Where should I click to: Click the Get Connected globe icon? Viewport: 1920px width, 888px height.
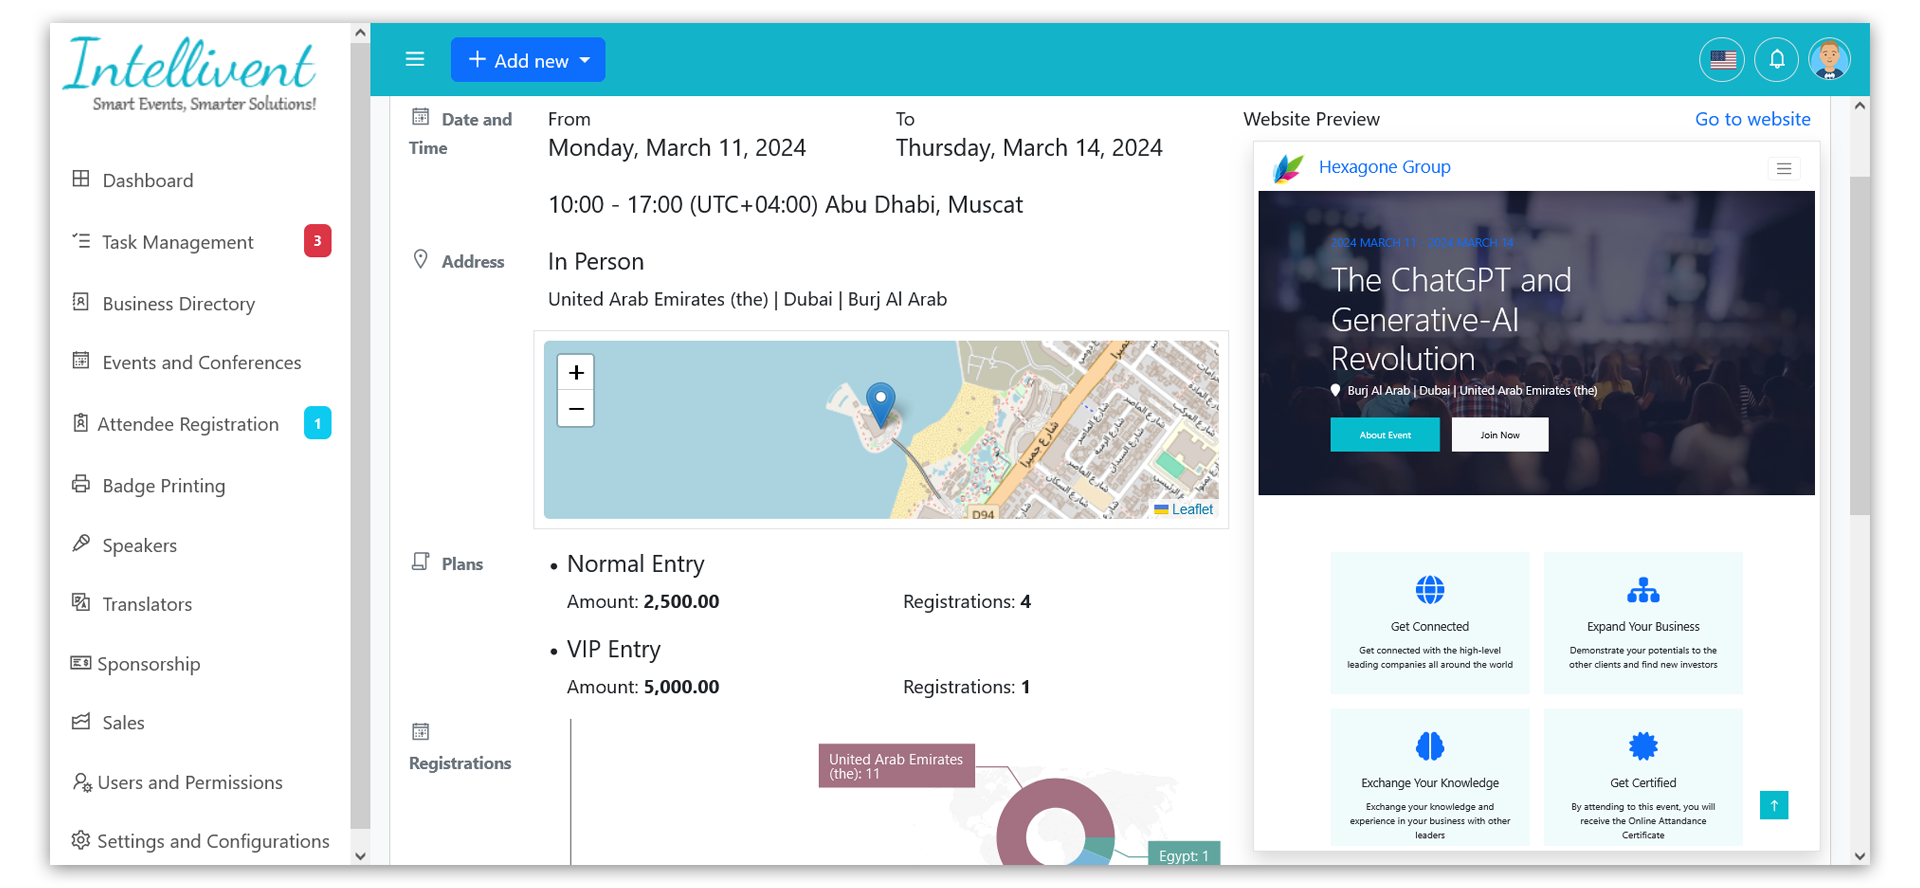[x=1430, y=590]
